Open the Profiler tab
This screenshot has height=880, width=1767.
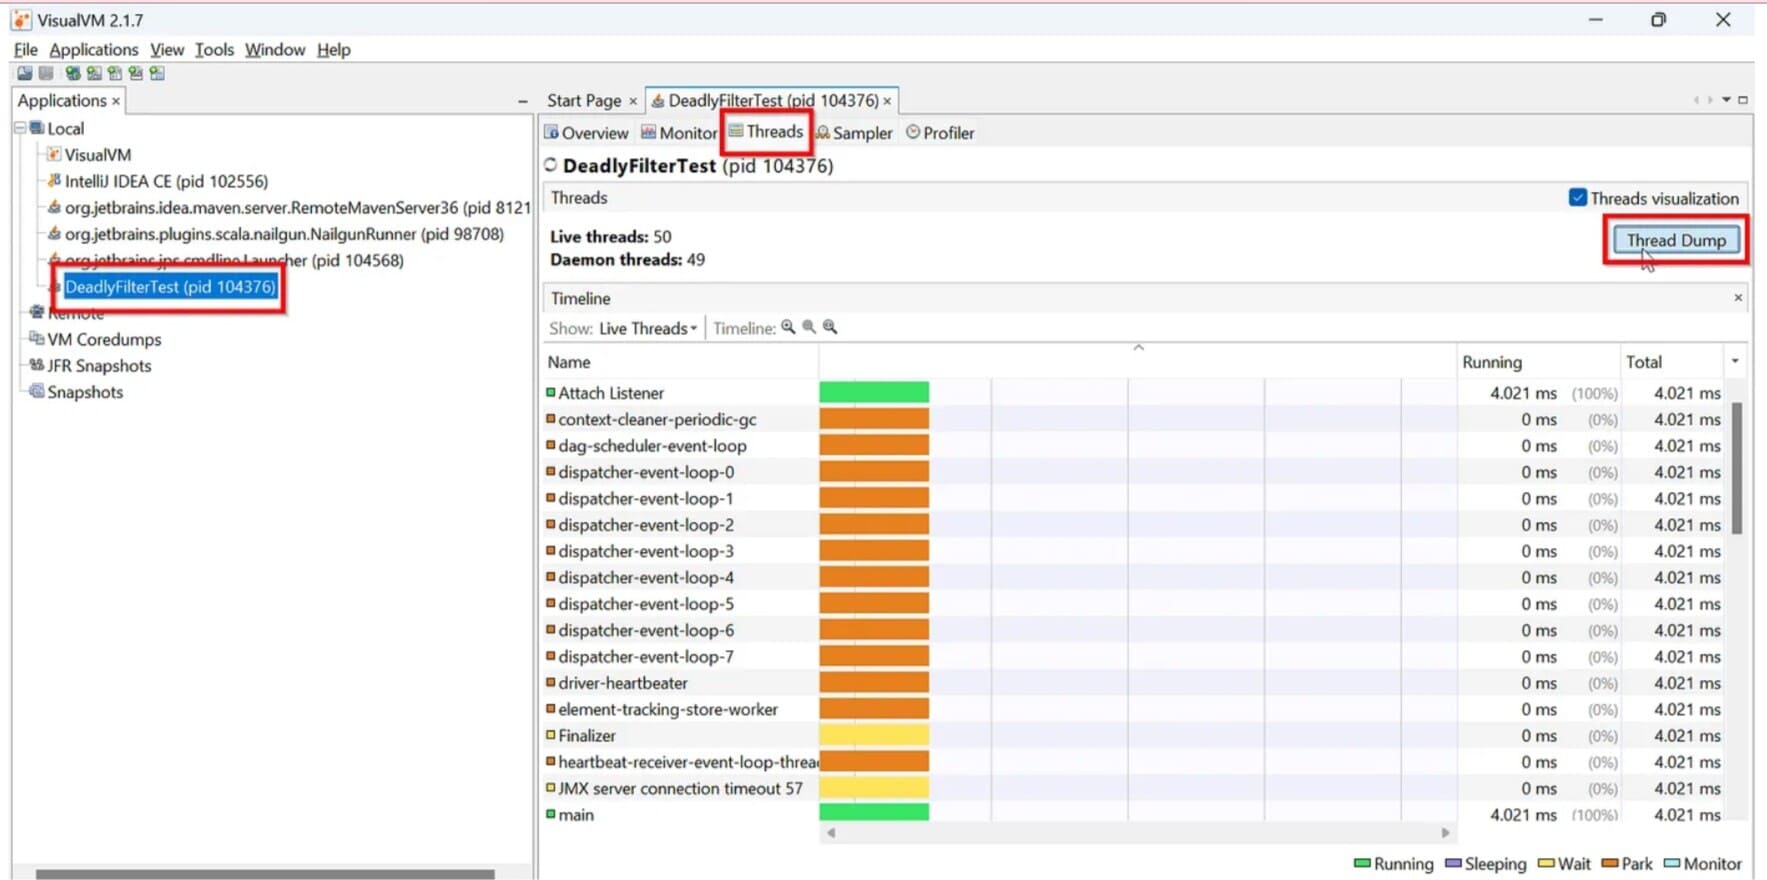(x=940, y=133)
